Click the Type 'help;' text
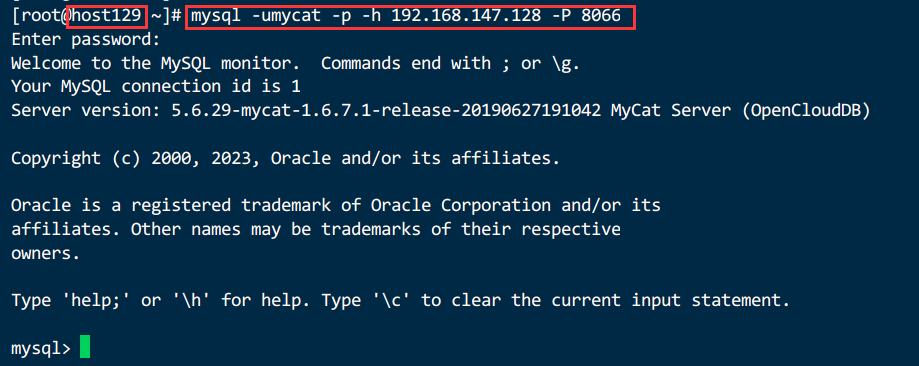The height and width of the screenshot is (366, 919). 76,301
